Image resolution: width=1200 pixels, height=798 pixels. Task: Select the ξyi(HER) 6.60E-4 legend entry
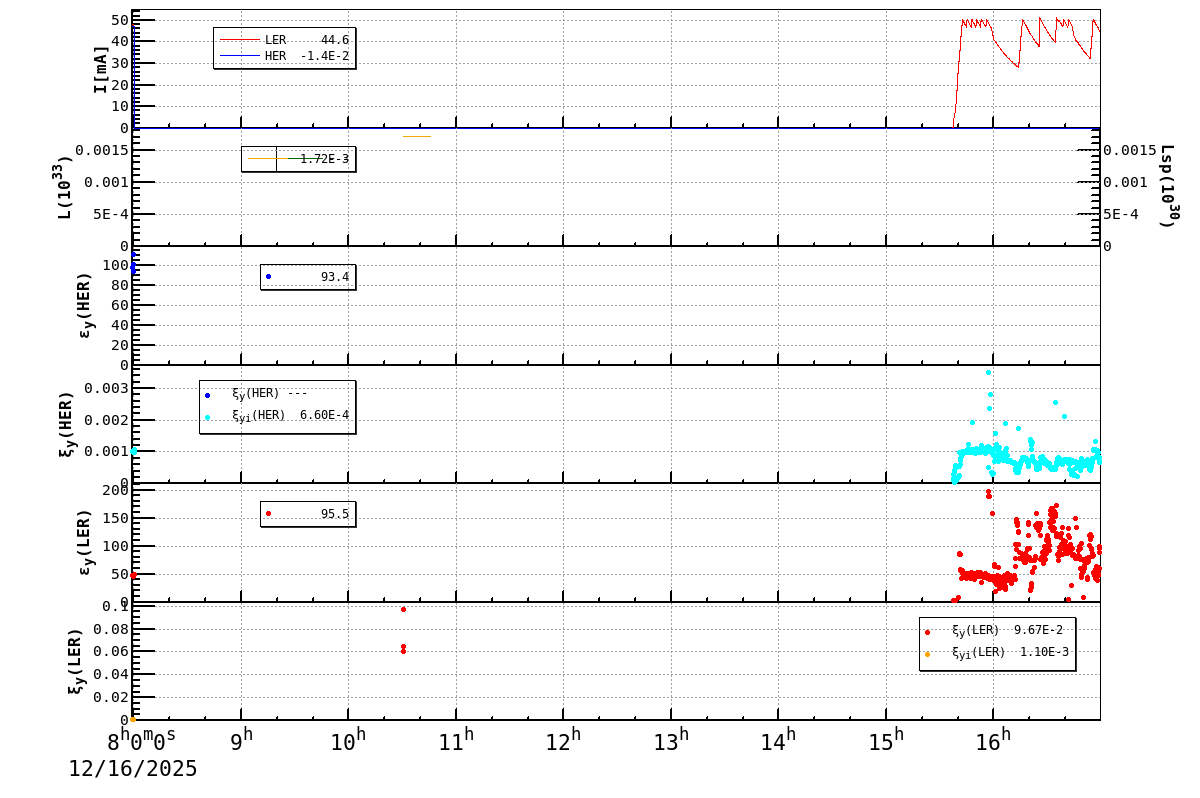[x=277, y=416]
